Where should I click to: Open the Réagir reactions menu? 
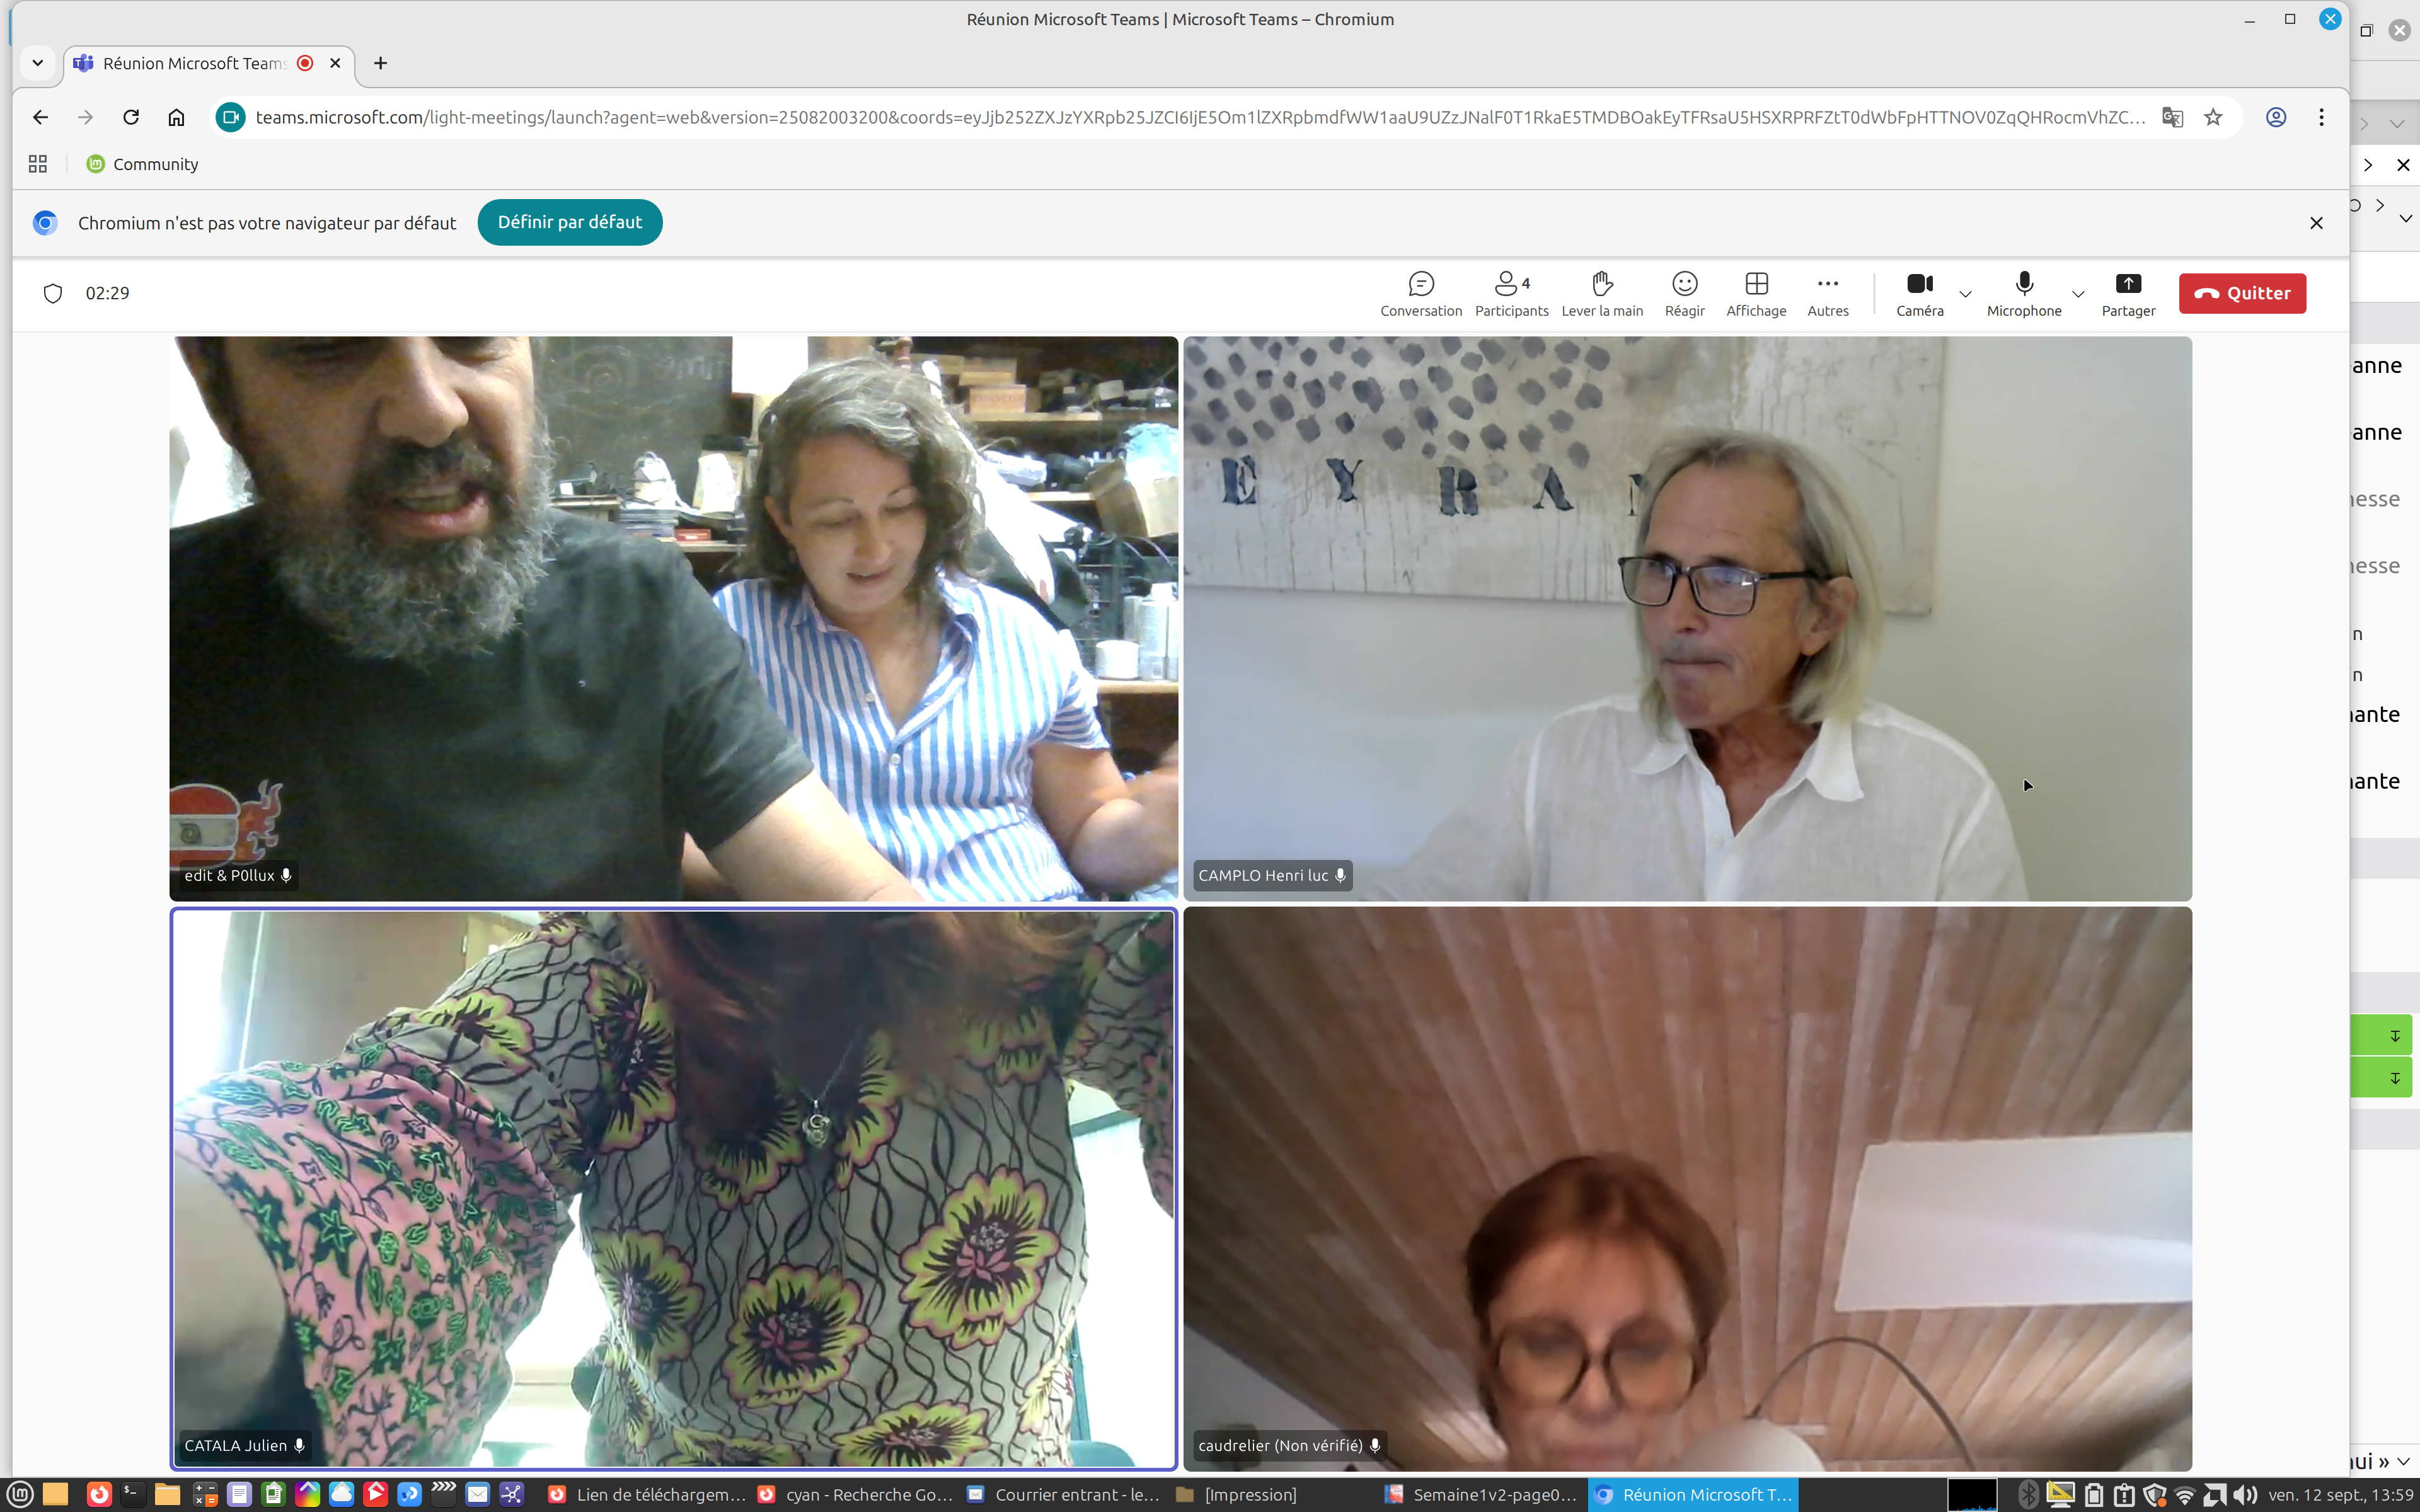(x=1684, y=294)
